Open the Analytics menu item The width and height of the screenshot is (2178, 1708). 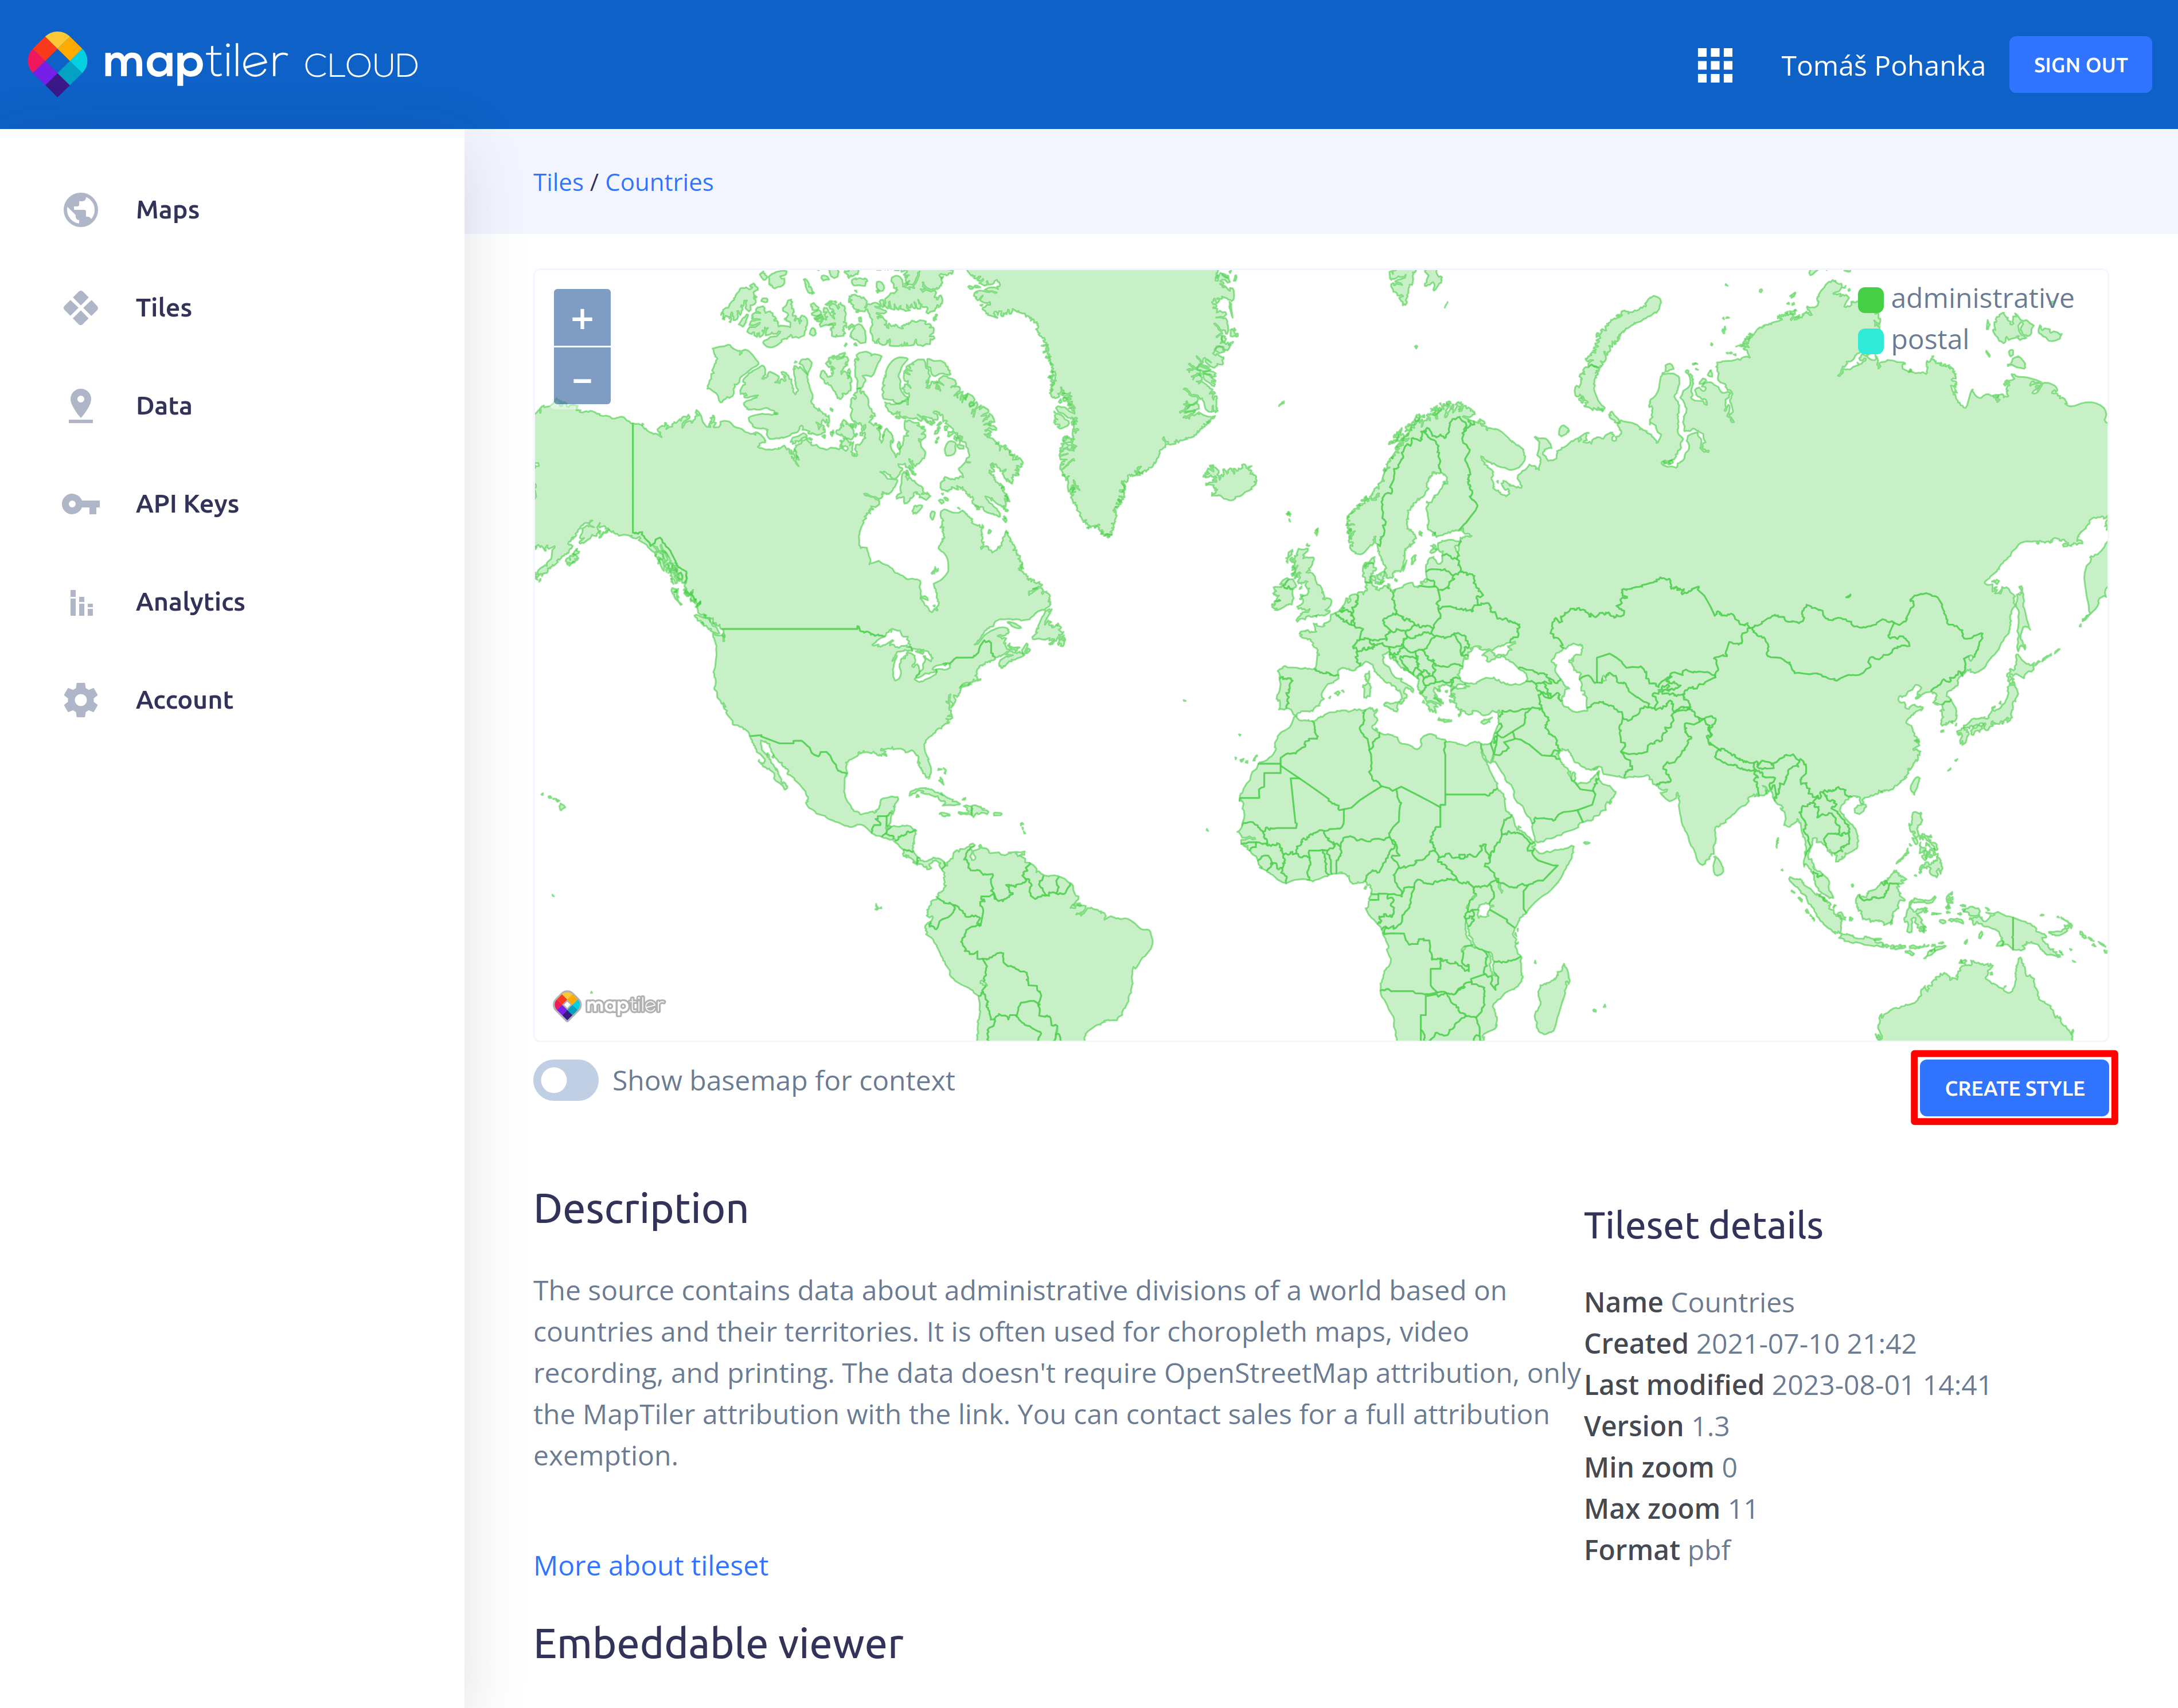[x=190, y=602]
